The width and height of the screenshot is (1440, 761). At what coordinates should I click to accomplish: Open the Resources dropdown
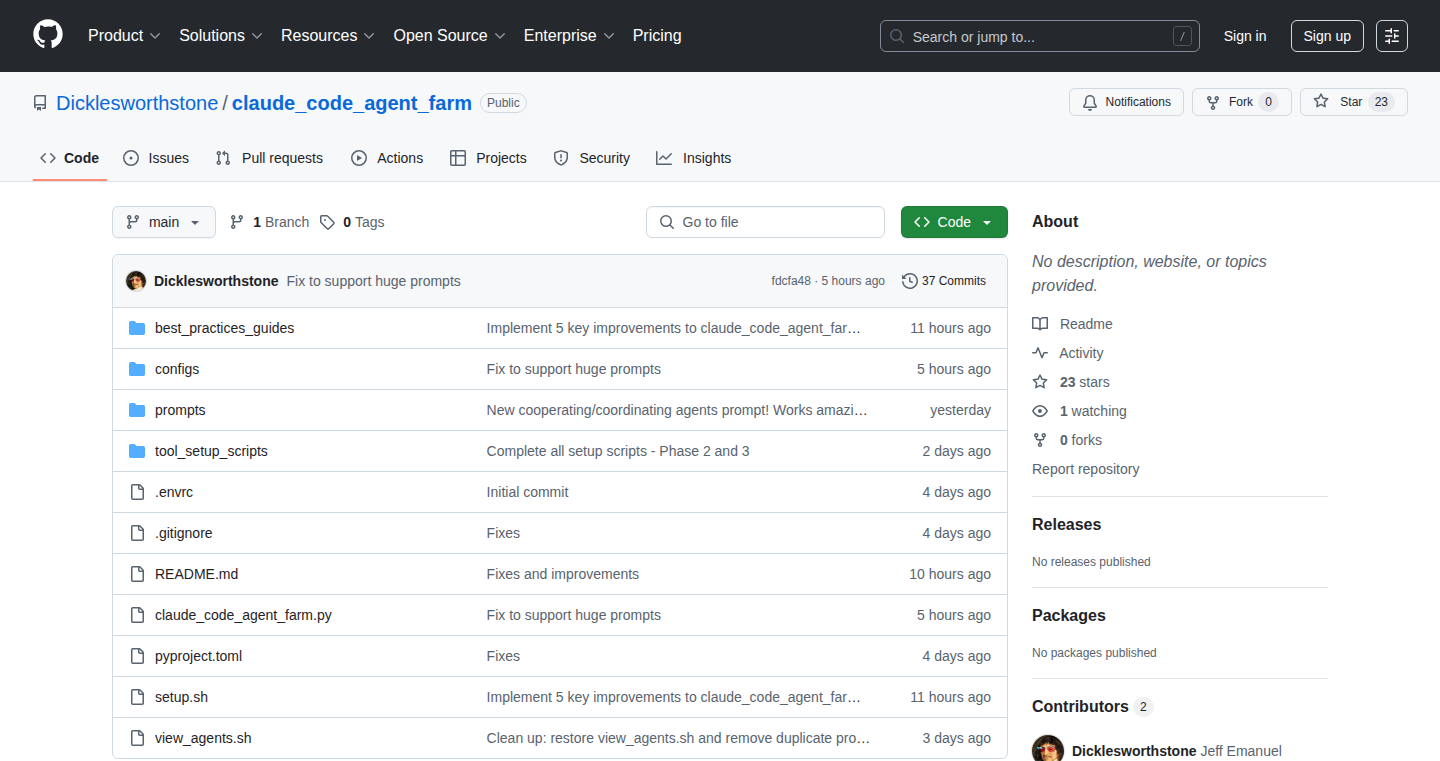(328, 35)
